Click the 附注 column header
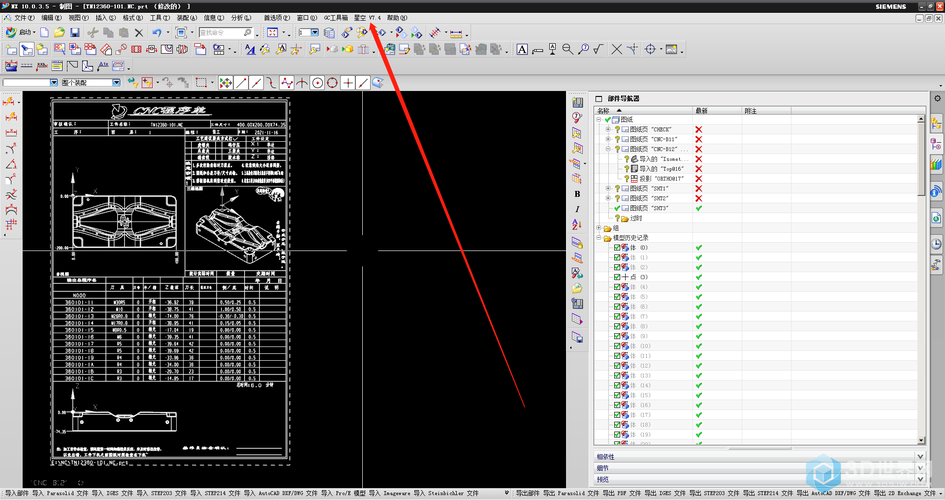This screenshot has width=945, height=500. 766,111
